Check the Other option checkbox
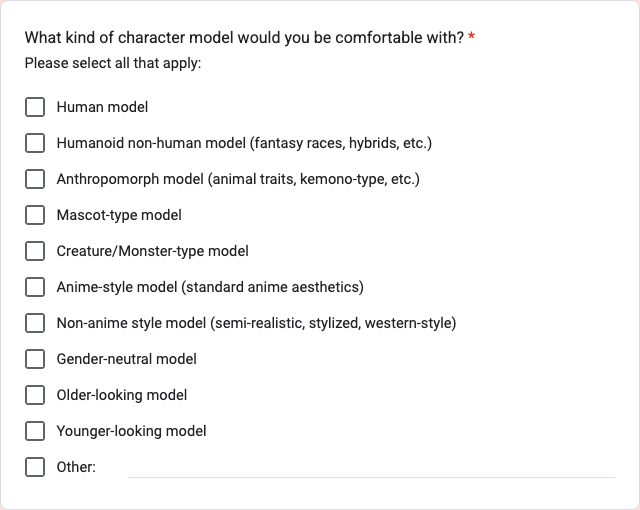The height and width of the screenshot is (510, 640). [x=35, y=467]
